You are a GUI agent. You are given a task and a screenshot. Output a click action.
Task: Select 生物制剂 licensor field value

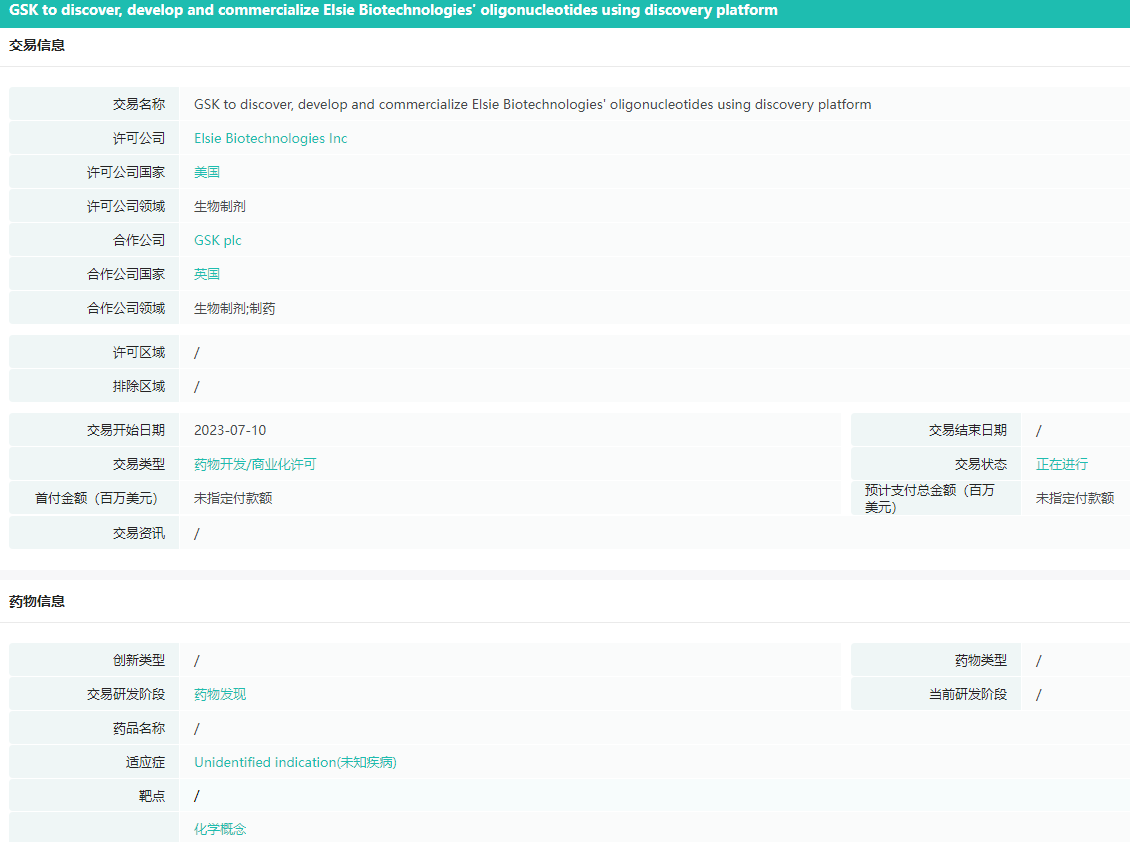220,206
